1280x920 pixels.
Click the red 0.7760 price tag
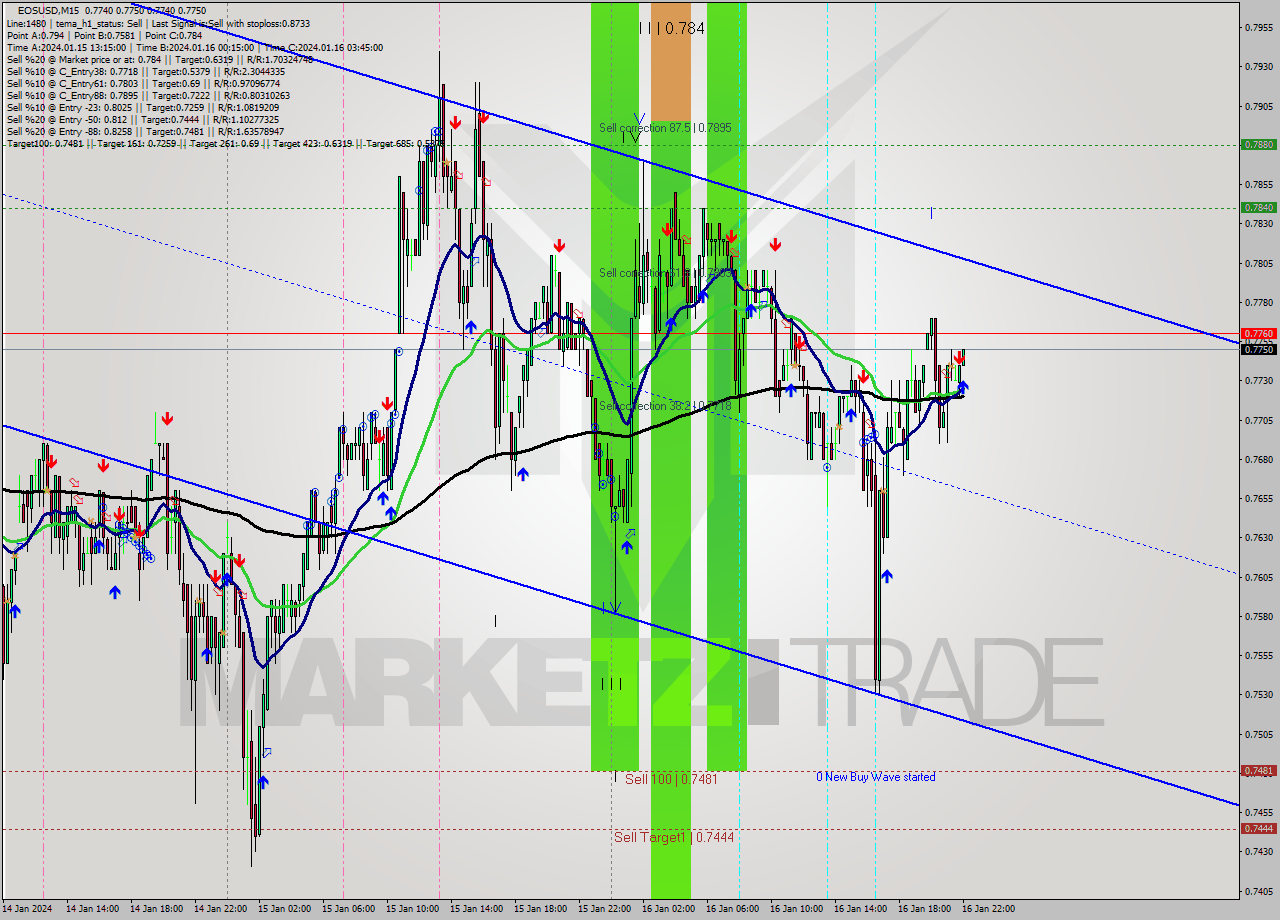pyautogui.click(x=1258, y=333)
